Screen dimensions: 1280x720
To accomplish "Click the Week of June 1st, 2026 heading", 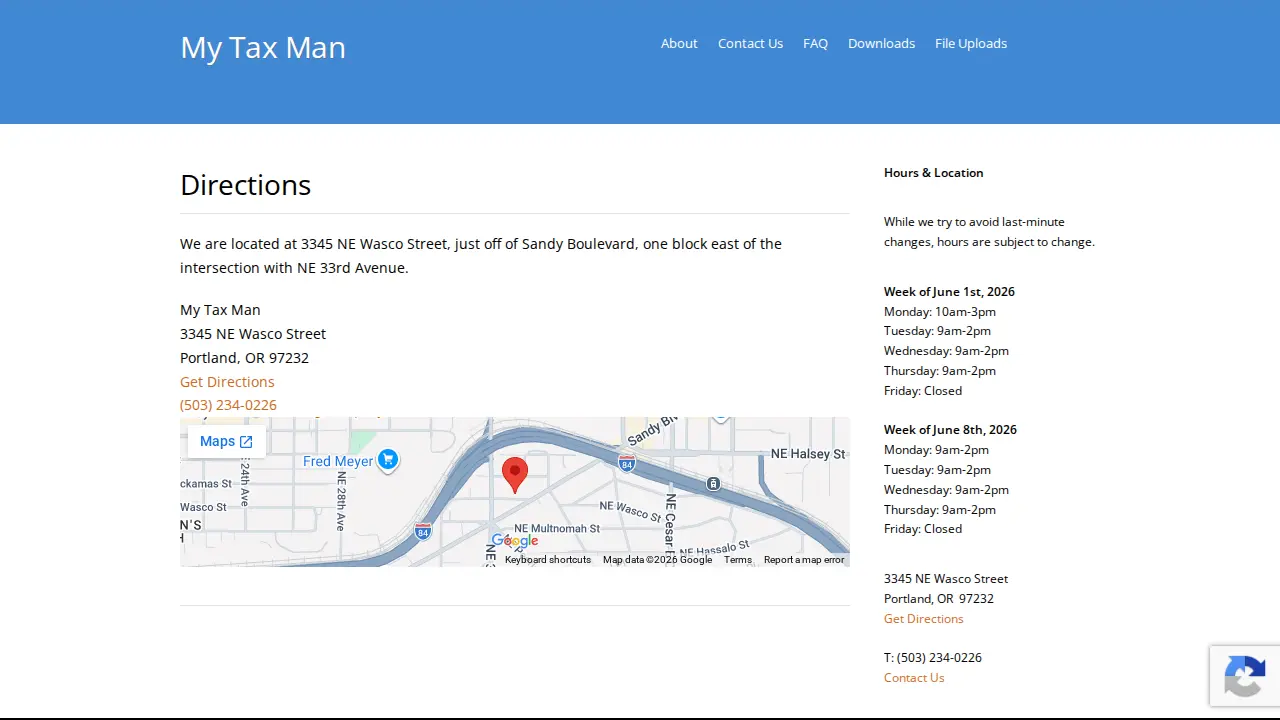I will coord(949,292).
